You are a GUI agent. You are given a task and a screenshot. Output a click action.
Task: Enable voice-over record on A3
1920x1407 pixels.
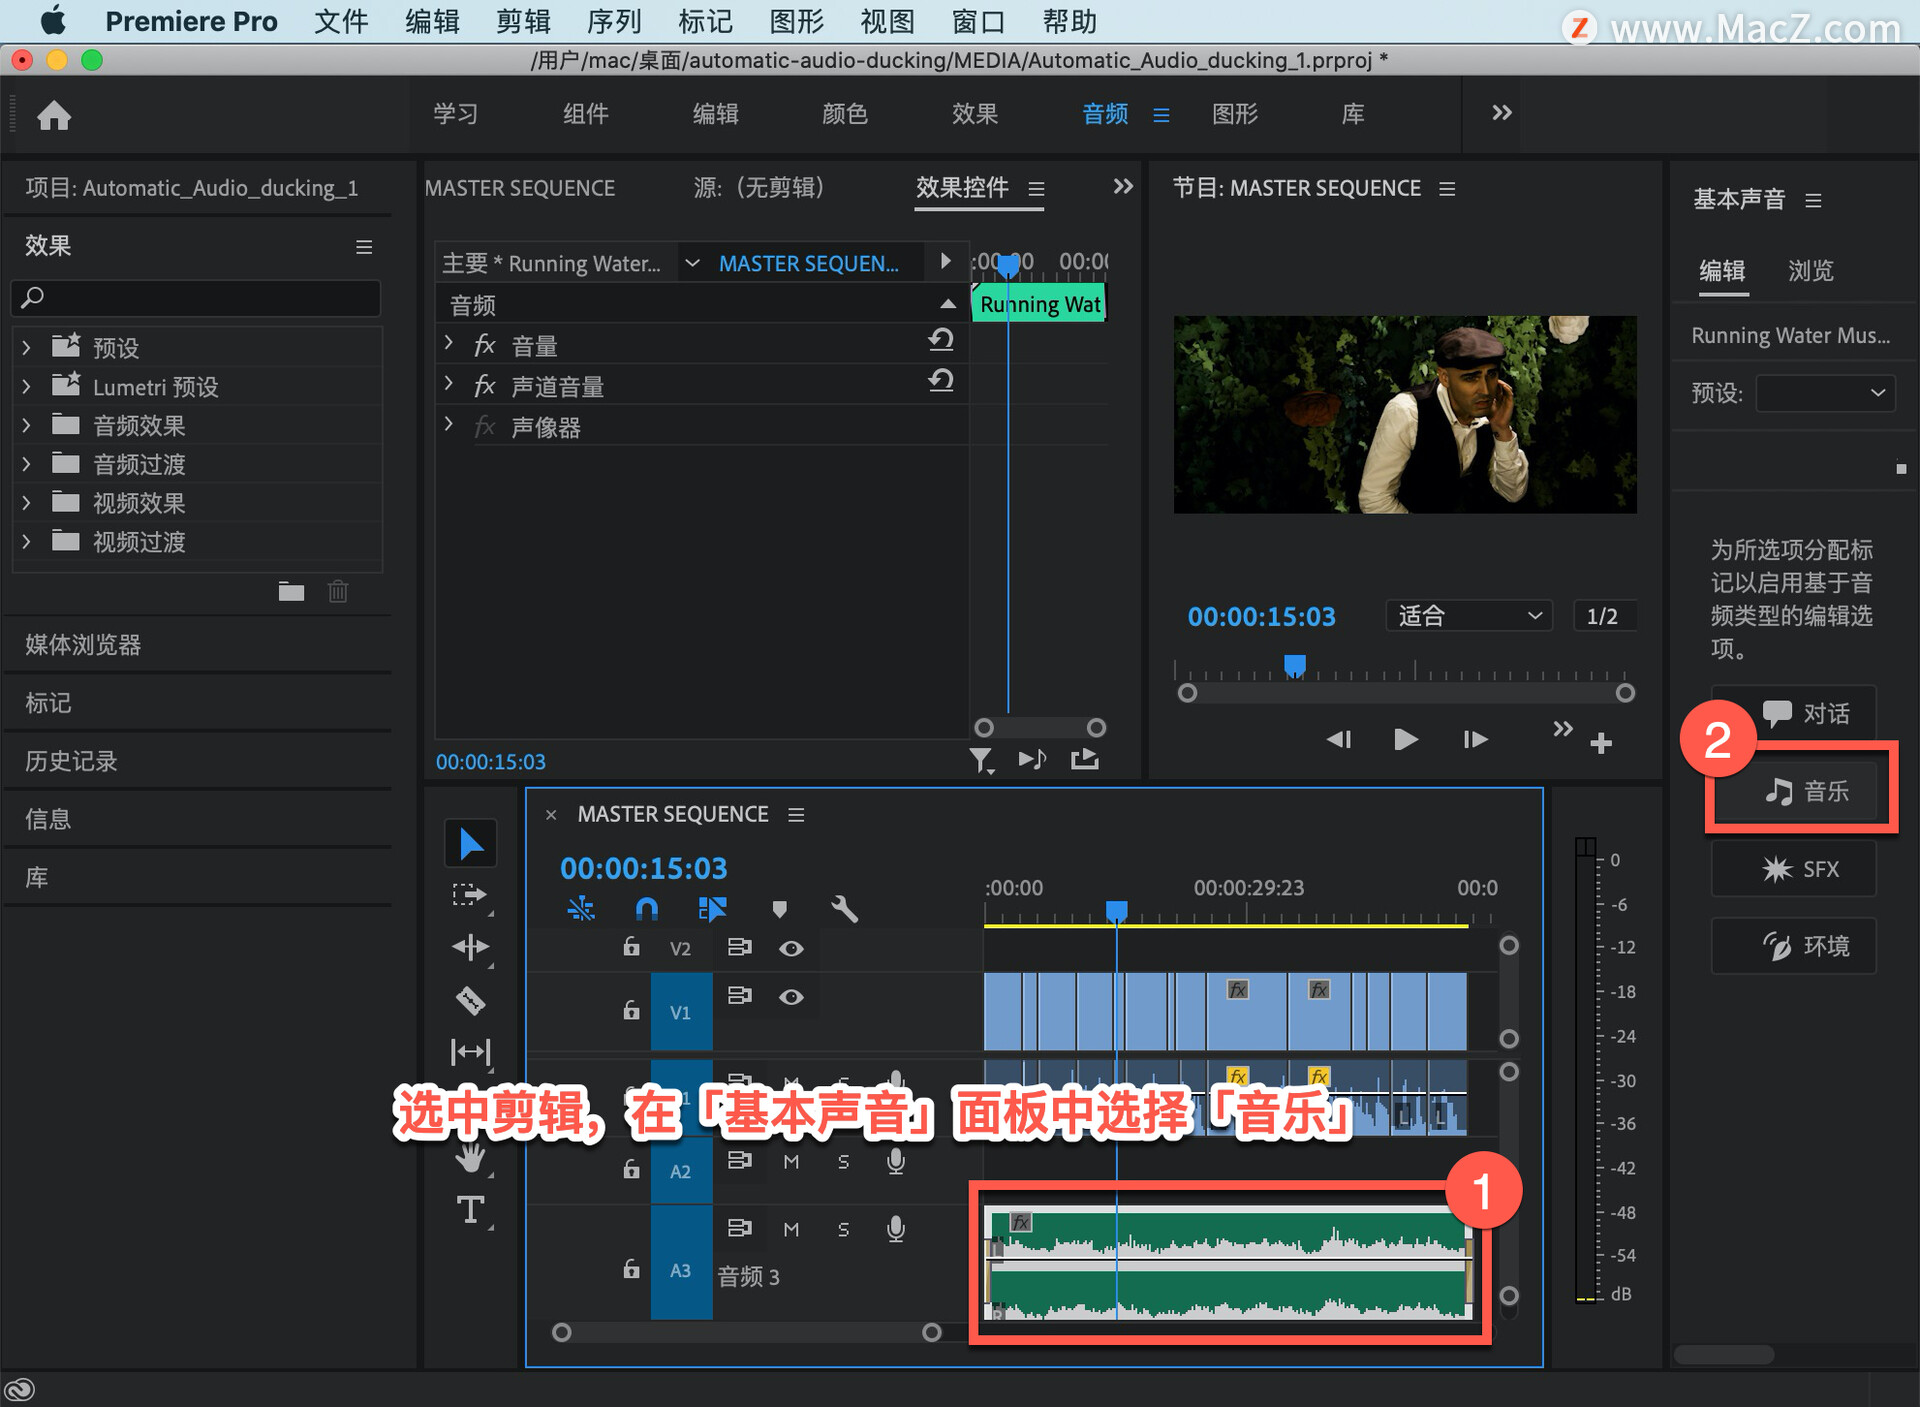pos(896,1229)
